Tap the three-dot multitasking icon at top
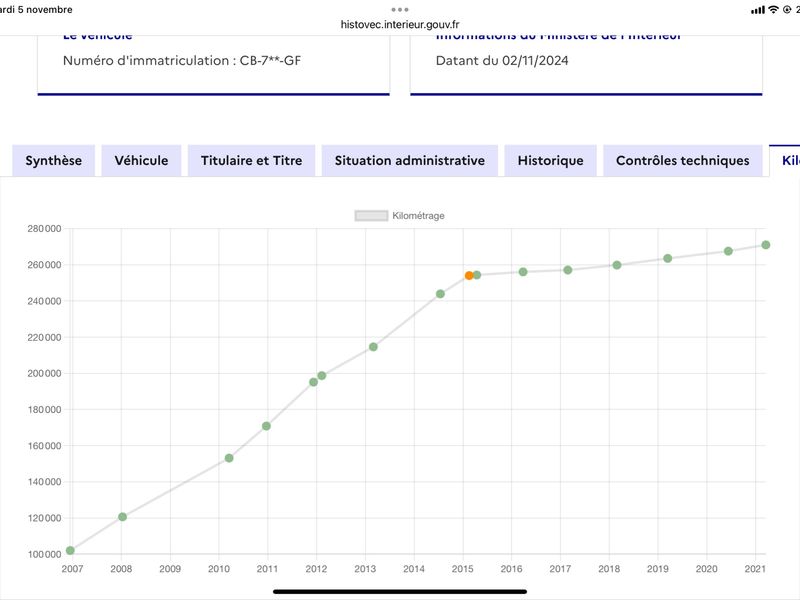The width and height of the screenshot is (800, 600). (x=400, y=9)
